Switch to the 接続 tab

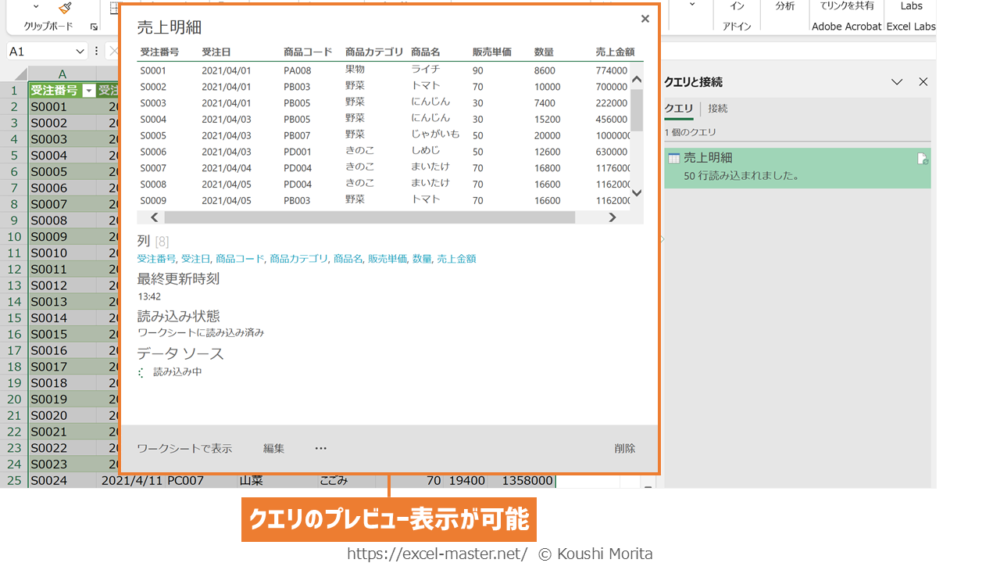coord(718,108)
